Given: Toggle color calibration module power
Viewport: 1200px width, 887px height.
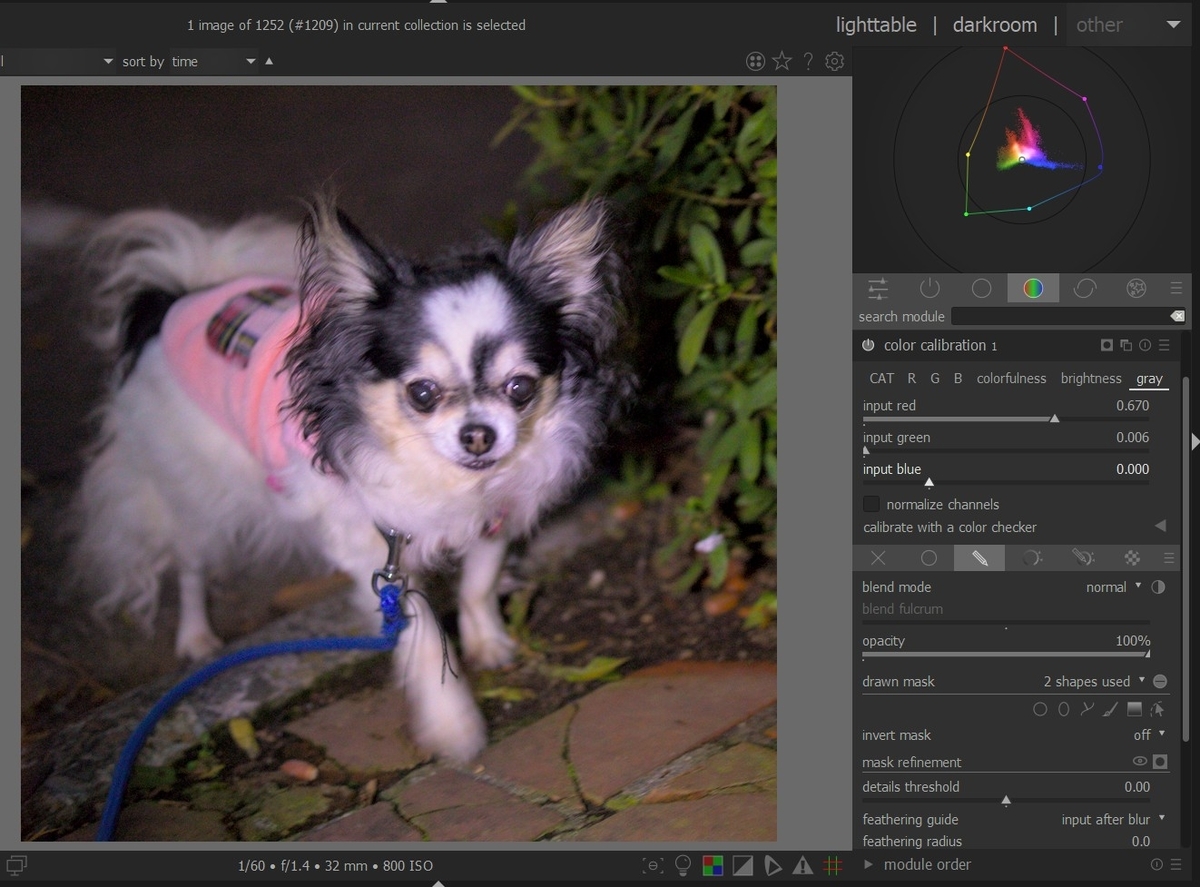Looking at the screenshot, I should 868,345.
